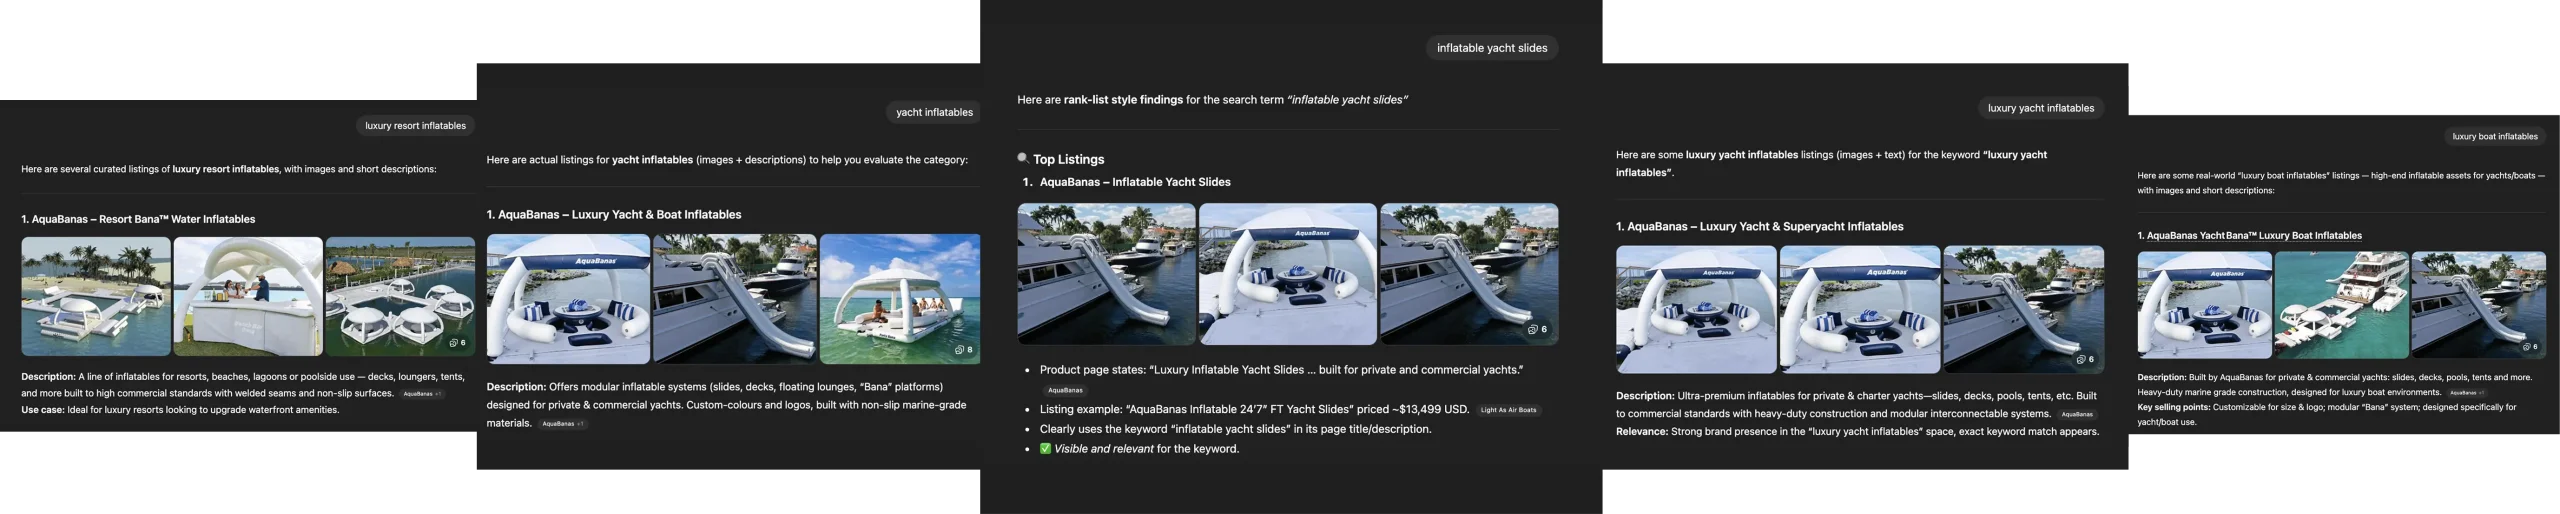Select the 'inflatable yacht slides' query bubble

coord(1491,48)
